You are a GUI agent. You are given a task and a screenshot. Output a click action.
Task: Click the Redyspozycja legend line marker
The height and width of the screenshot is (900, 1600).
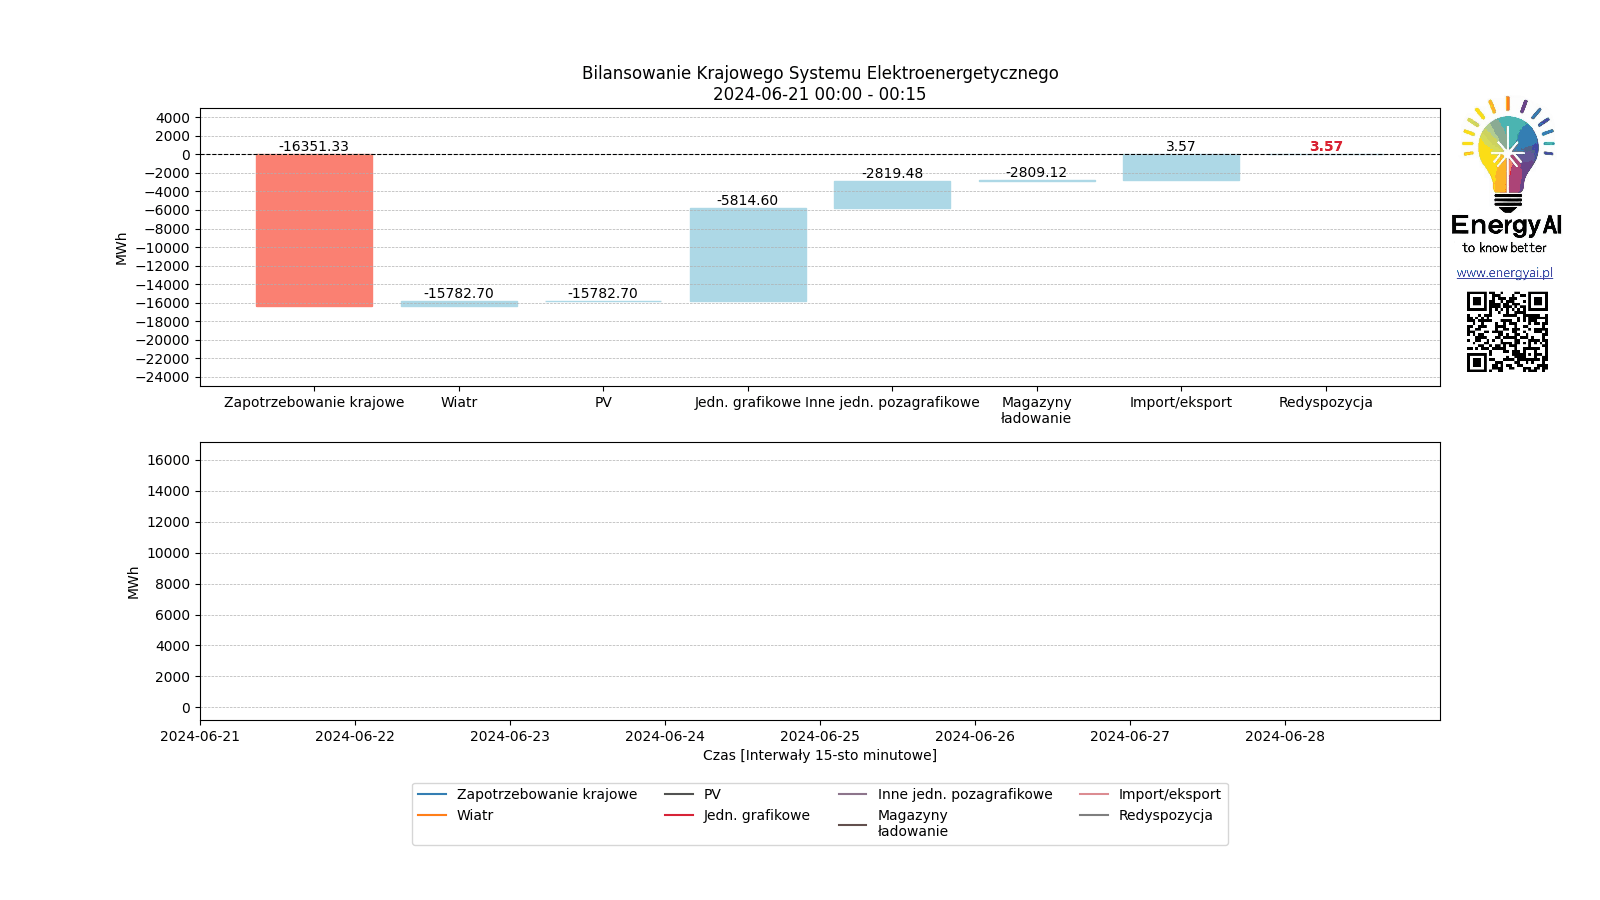pos(1094,815)
